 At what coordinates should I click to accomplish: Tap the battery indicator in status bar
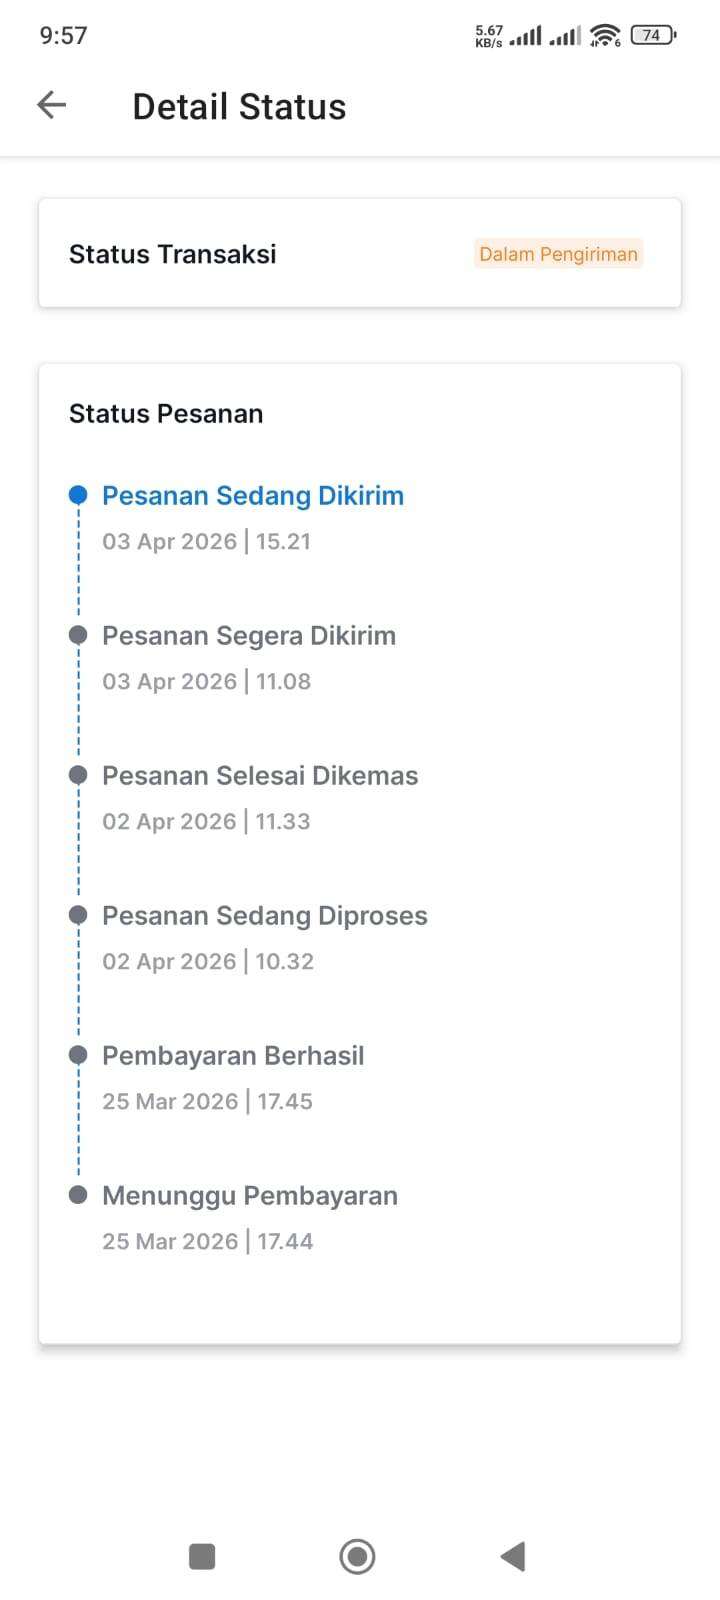click(x=653, y=35)
